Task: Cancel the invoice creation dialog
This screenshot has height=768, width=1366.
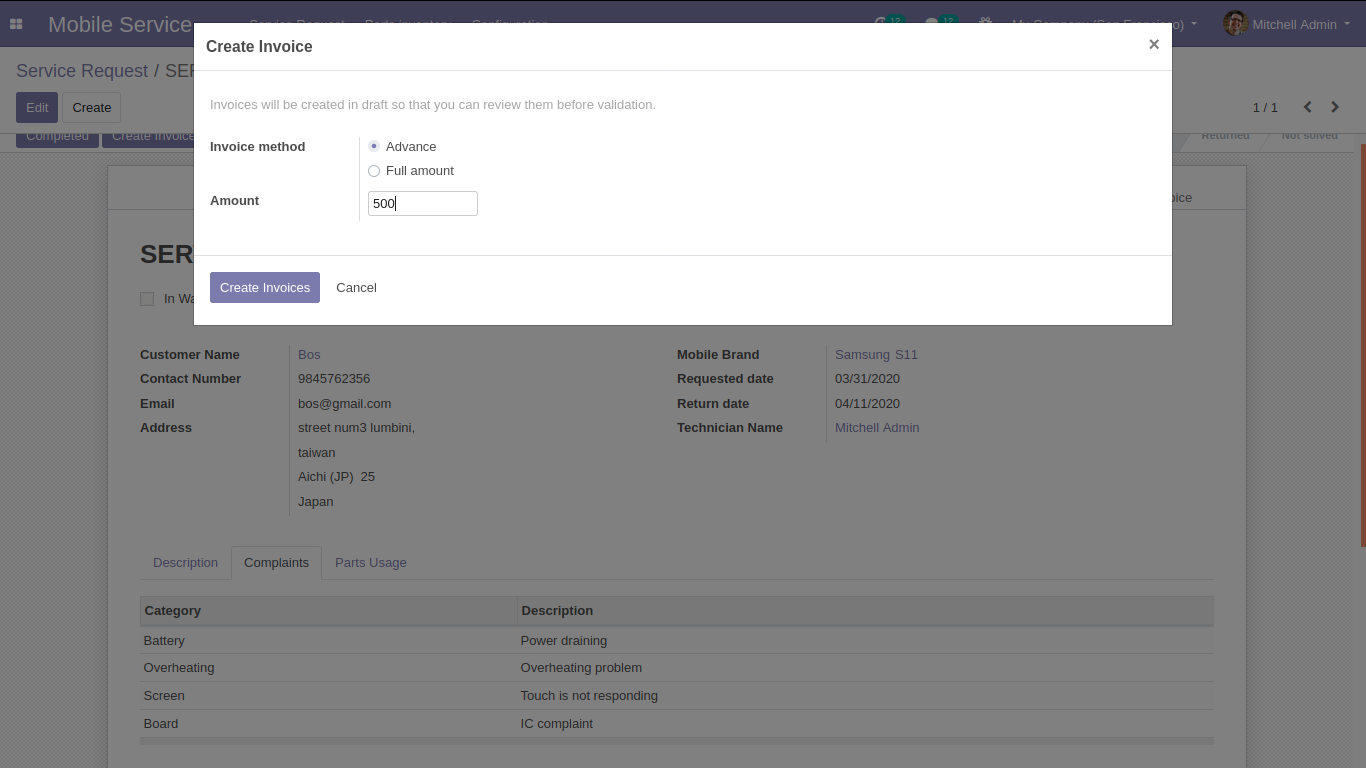Action: [356, 287]
